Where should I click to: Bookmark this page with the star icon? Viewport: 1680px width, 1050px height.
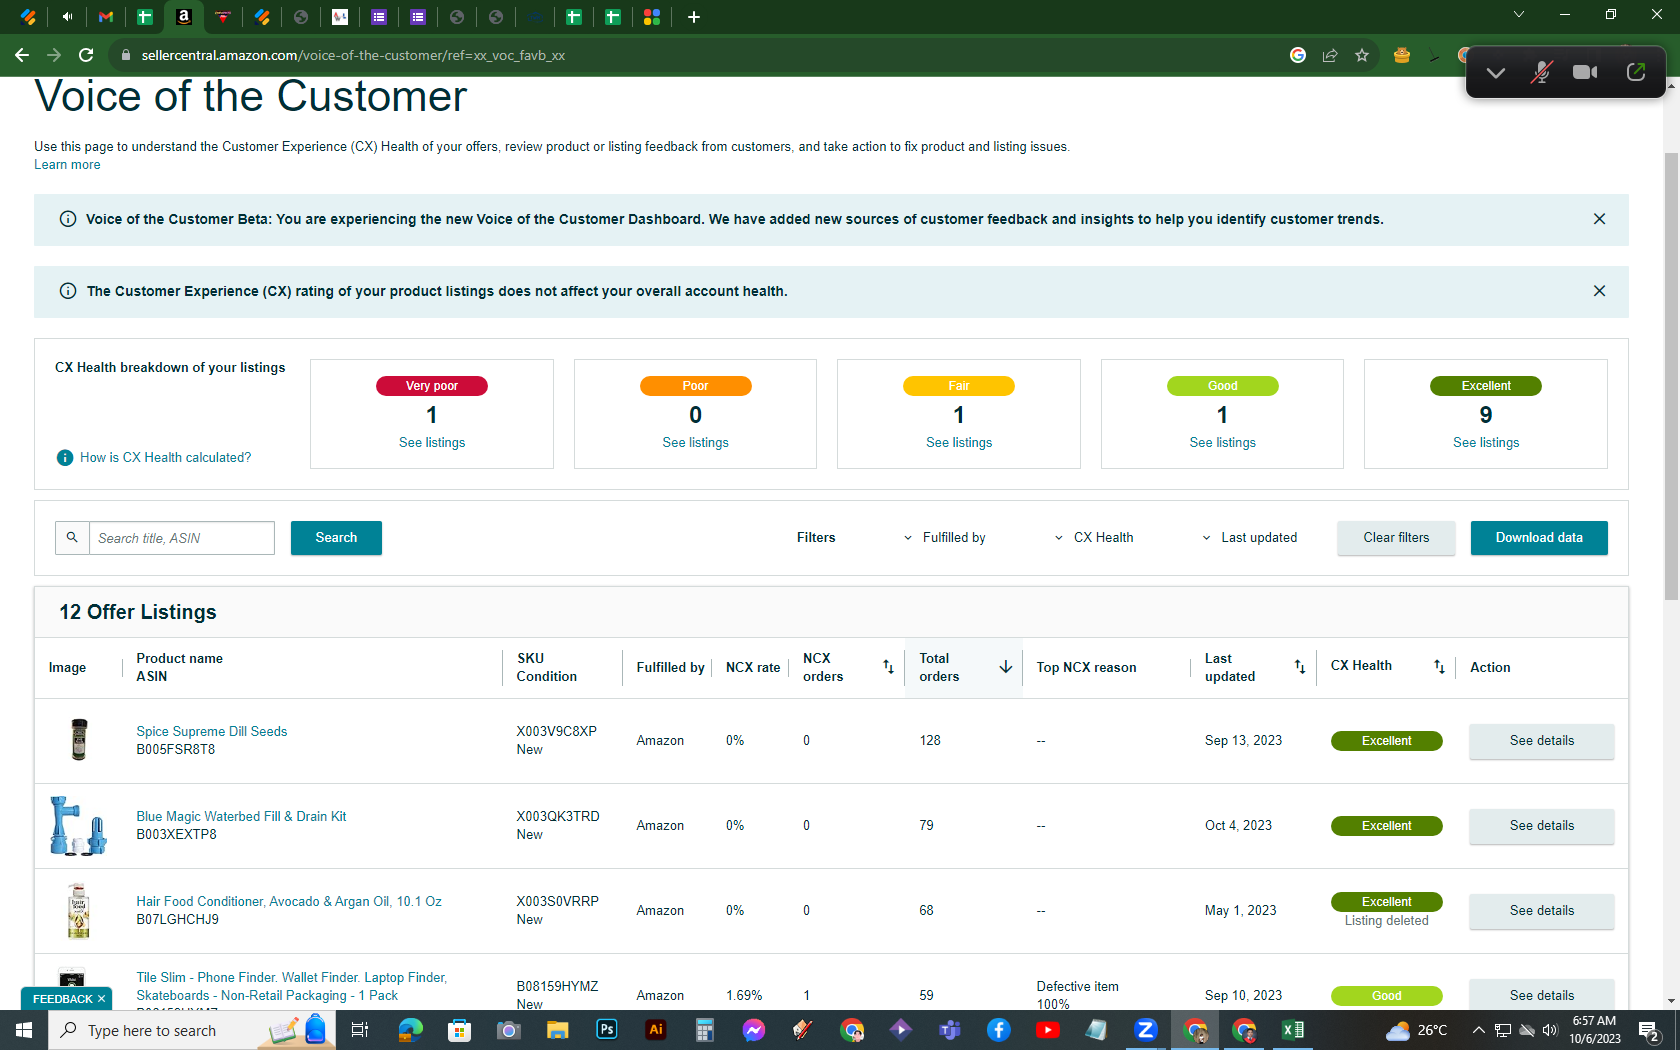(x=1362, y=56)
